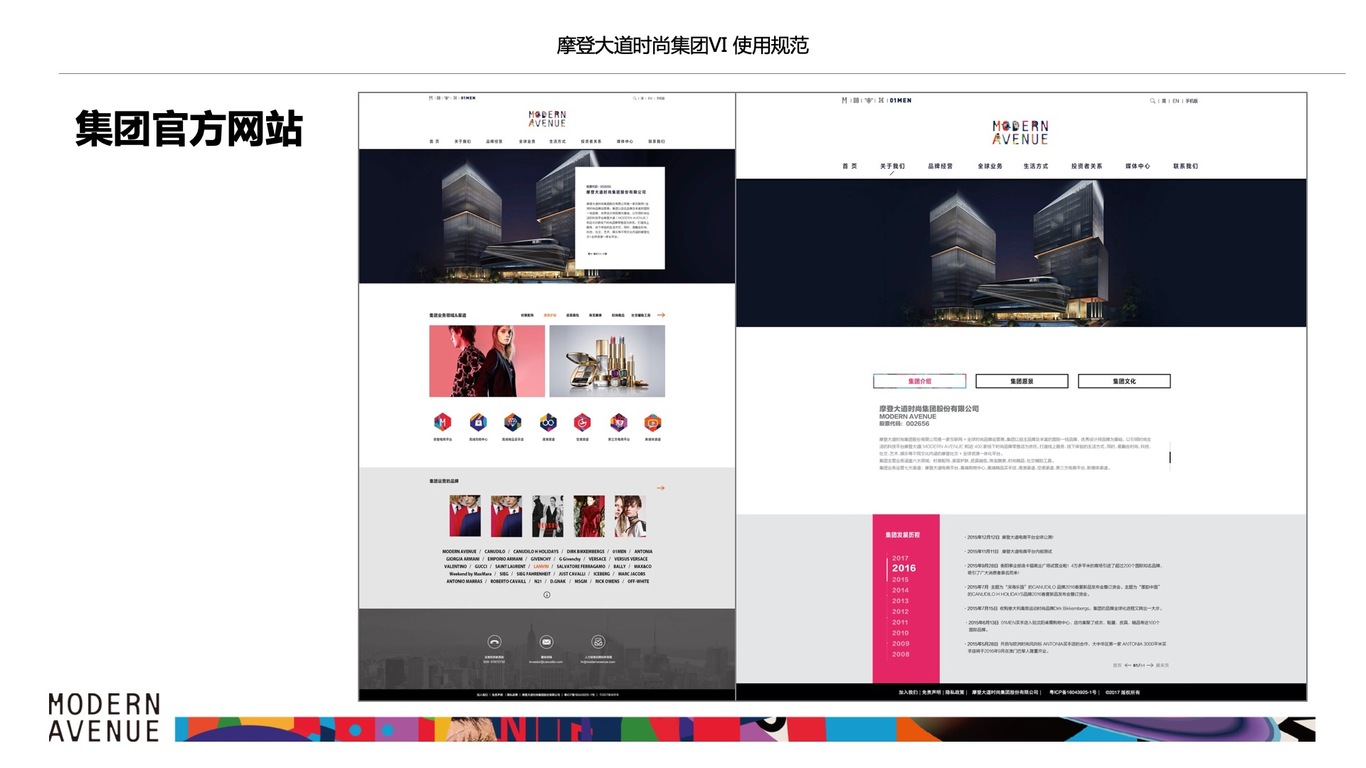Click the cosmetics and lipsticks image
1366x768 pixels.
tap(607, 361)
